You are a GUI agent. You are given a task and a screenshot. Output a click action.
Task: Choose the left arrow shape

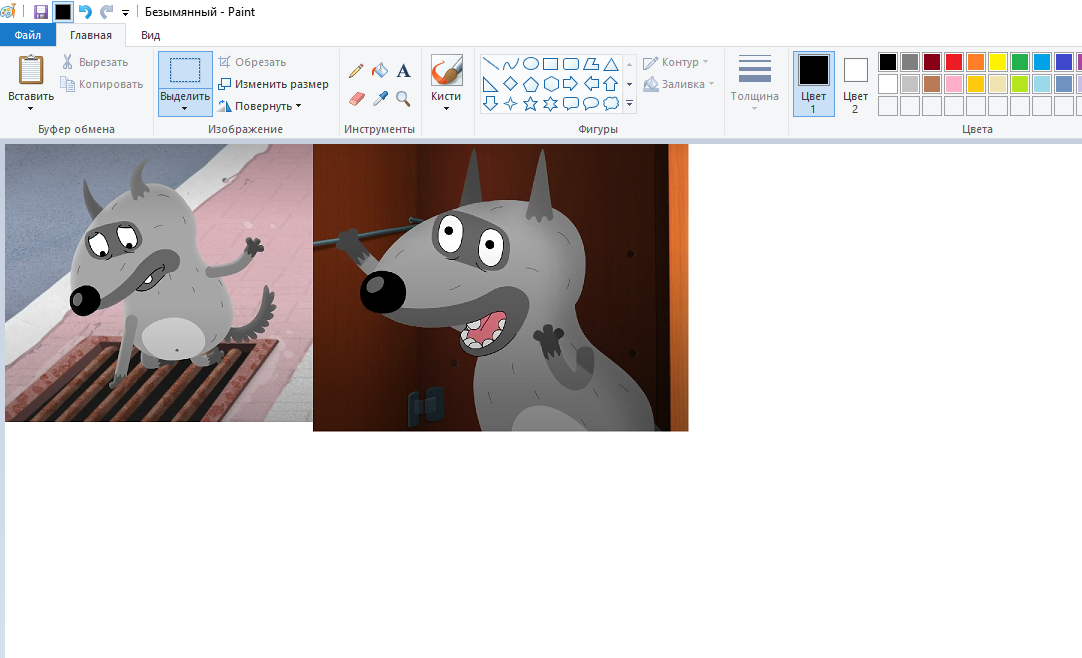pyautogui.click(x=591, y=84)
